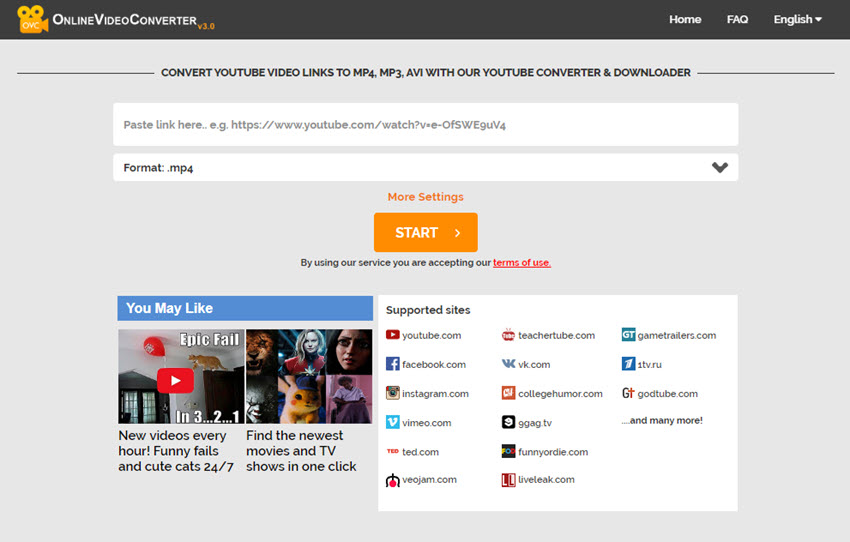Click '...and many more!' text
Screen dimensions: 850x542
click(662, 420)
